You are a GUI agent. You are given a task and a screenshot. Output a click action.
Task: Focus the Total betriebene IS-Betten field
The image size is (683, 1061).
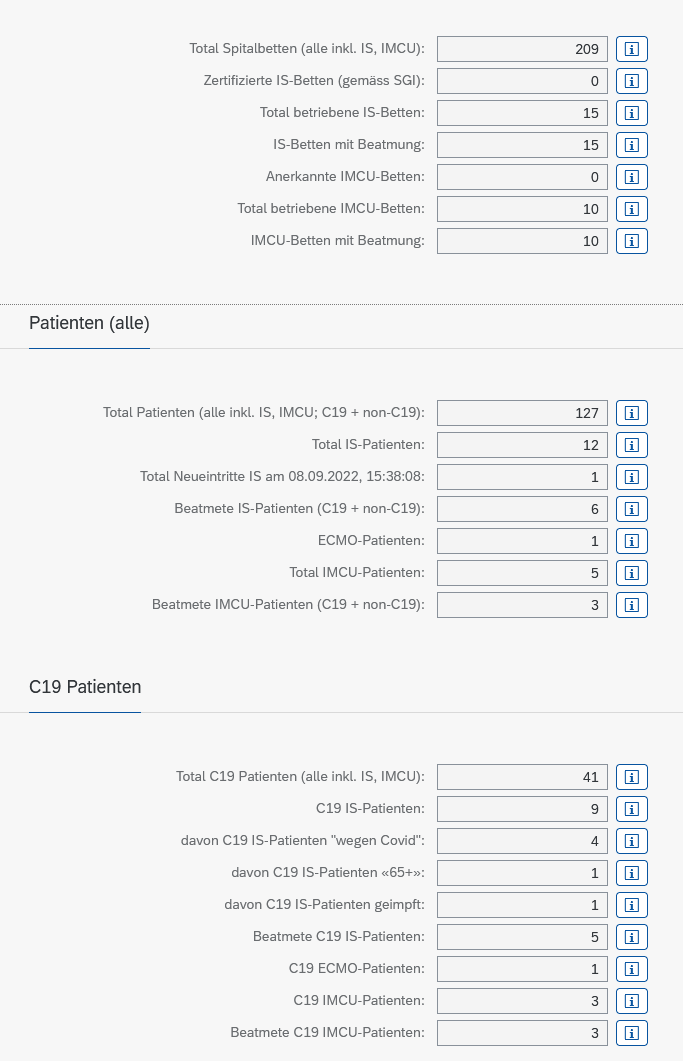tap(522, 113)
